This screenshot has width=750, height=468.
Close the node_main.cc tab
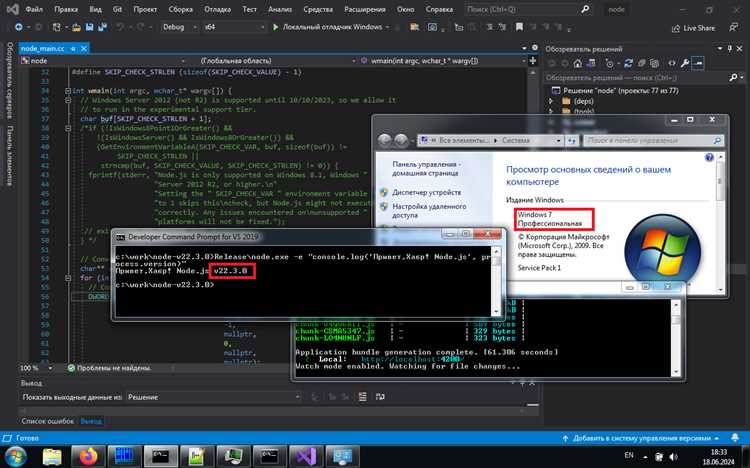tap(84, 49)
